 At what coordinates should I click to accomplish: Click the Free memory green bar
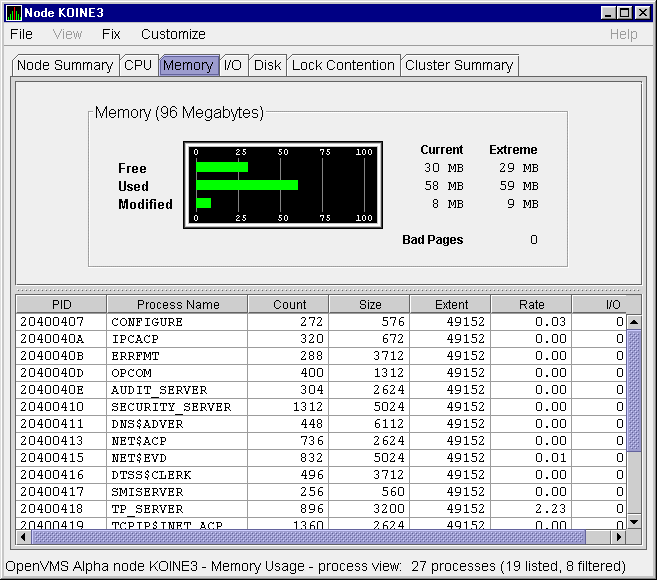click(x=222, y=167)
